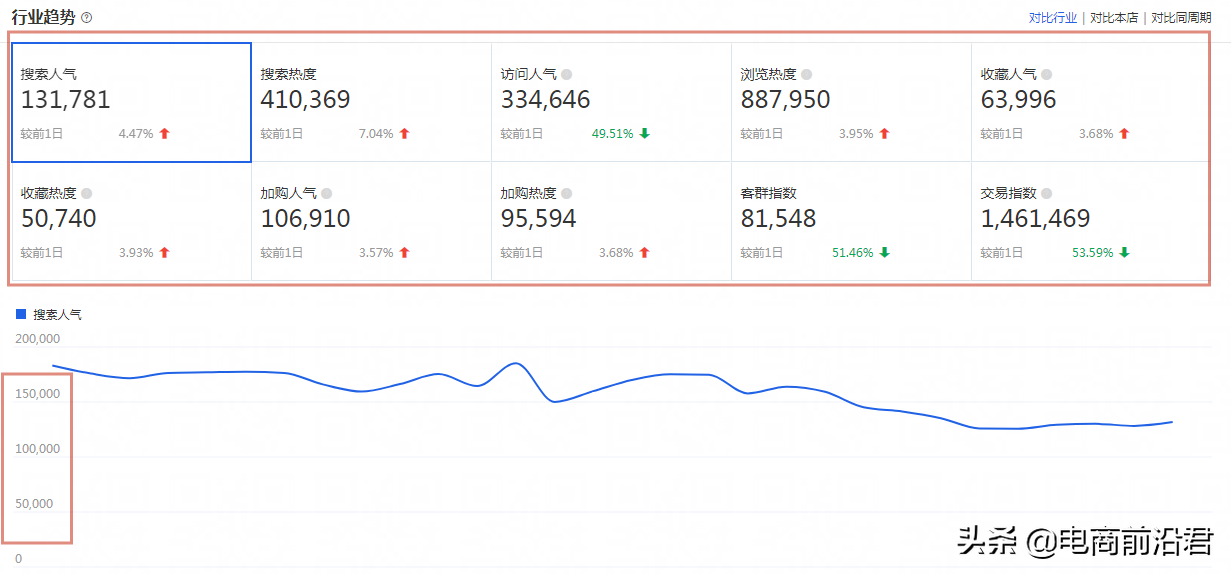This screenshot has height=574, width=1231.
Task: Select the 交易指数 value 1,461,469
Action: pyautogui.click(x=1035, y=219)
